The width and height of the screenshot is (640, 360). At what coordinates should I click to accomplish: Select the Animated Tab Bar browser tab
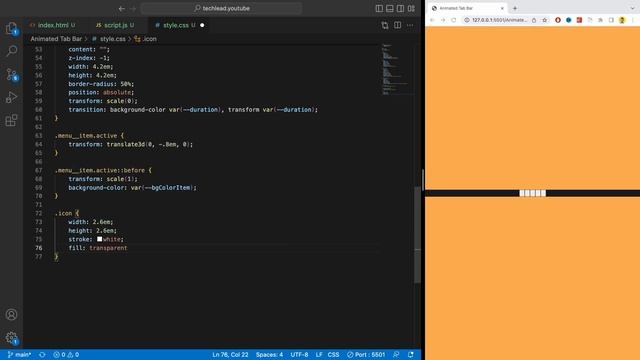(468, 8)
